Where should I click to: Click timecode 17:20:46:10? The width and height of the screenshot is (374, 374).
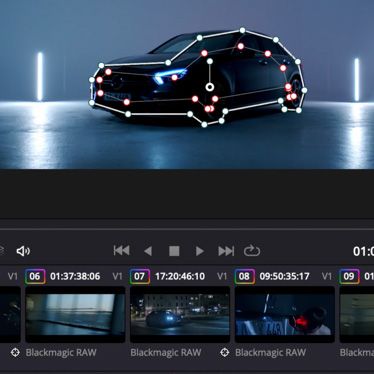pyautogui.click(x=180, y=276)
